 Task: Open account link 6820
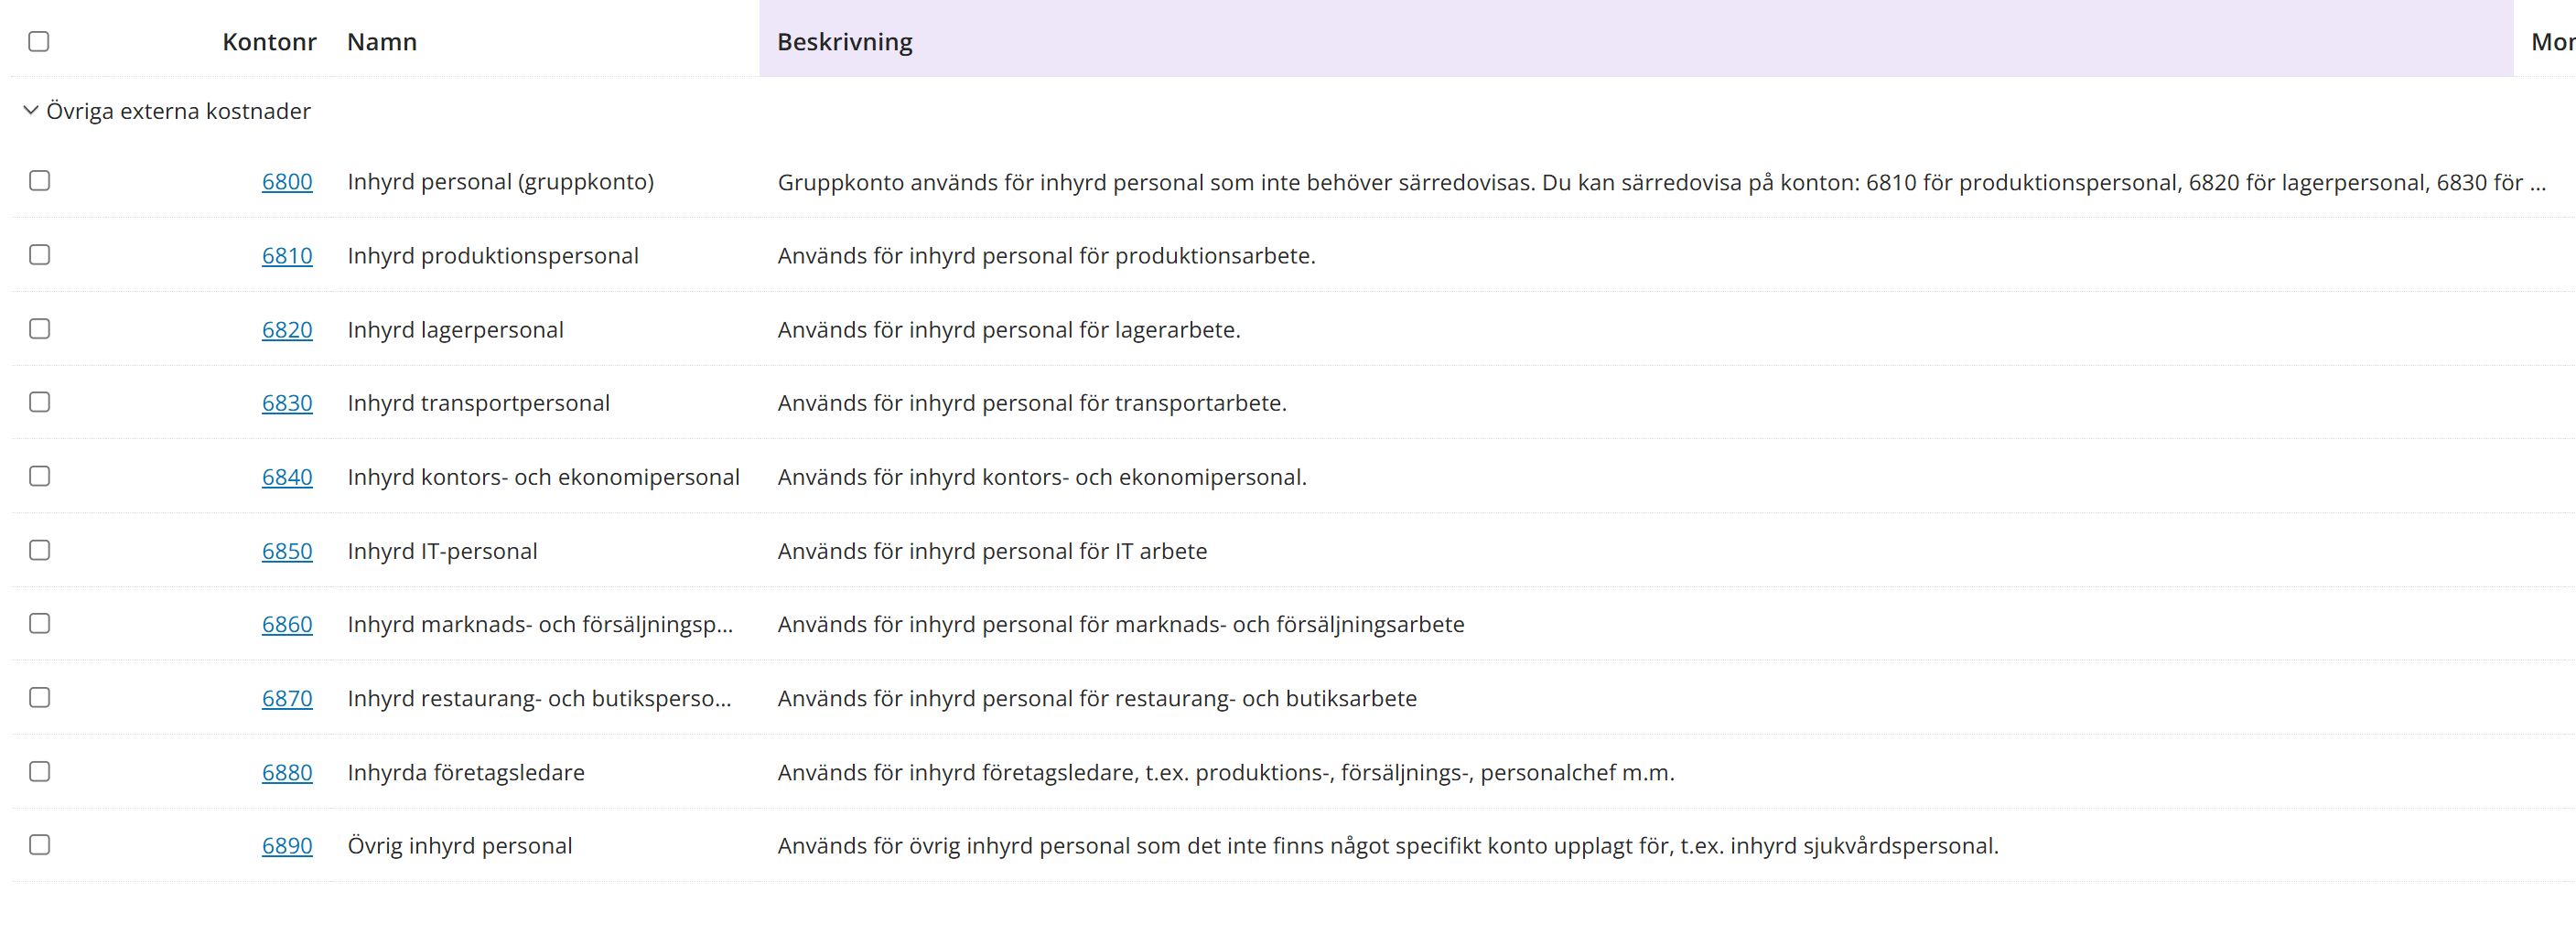[x=287, y=330]
